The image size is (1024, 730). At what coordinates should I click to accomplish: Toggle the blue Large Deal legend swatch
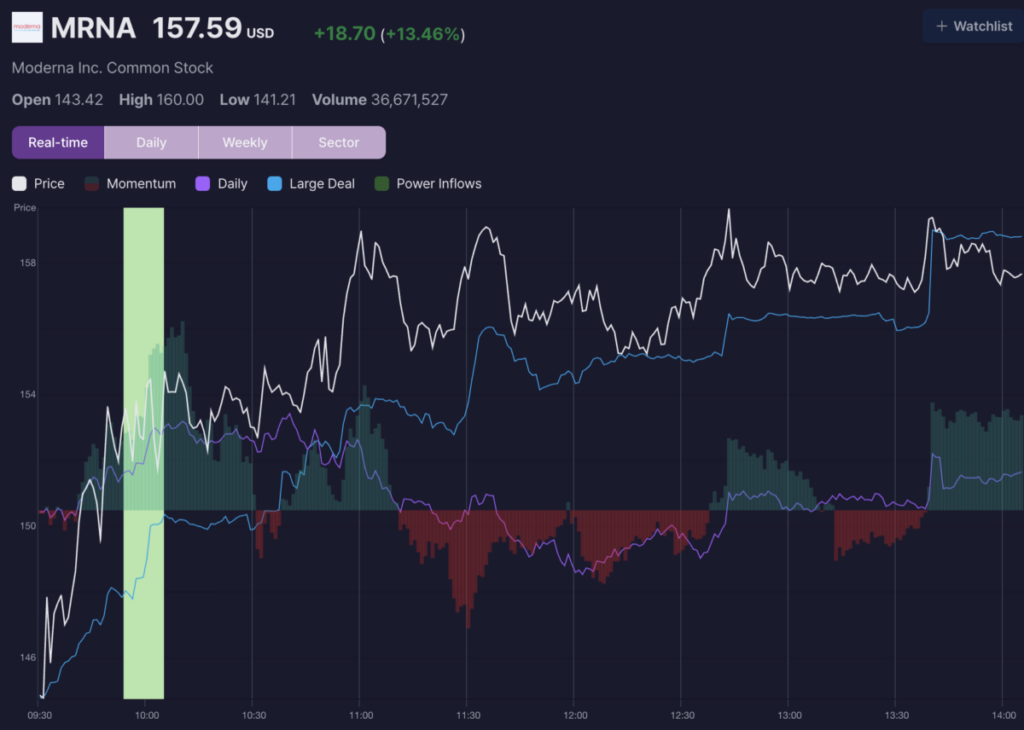pyautogui.click(x=274, y=183)
